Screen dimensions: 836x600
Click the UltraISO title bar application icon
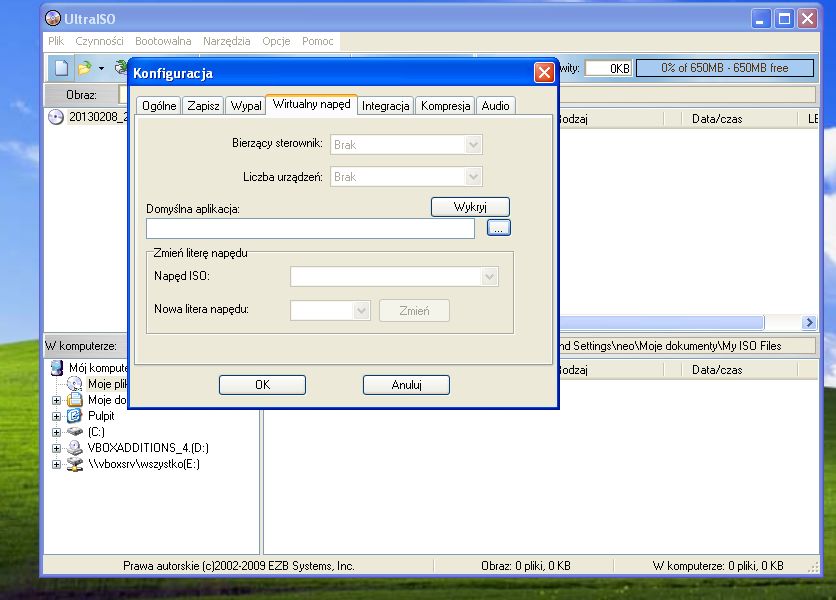click(x=53, y=18)
